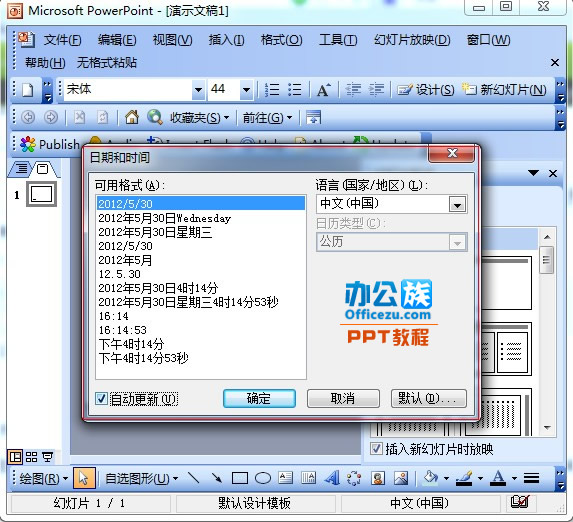This screenshot has width=573, height=522.
Task: Open the 日历类型 公历 dropdown
Action: coord(457,242)
